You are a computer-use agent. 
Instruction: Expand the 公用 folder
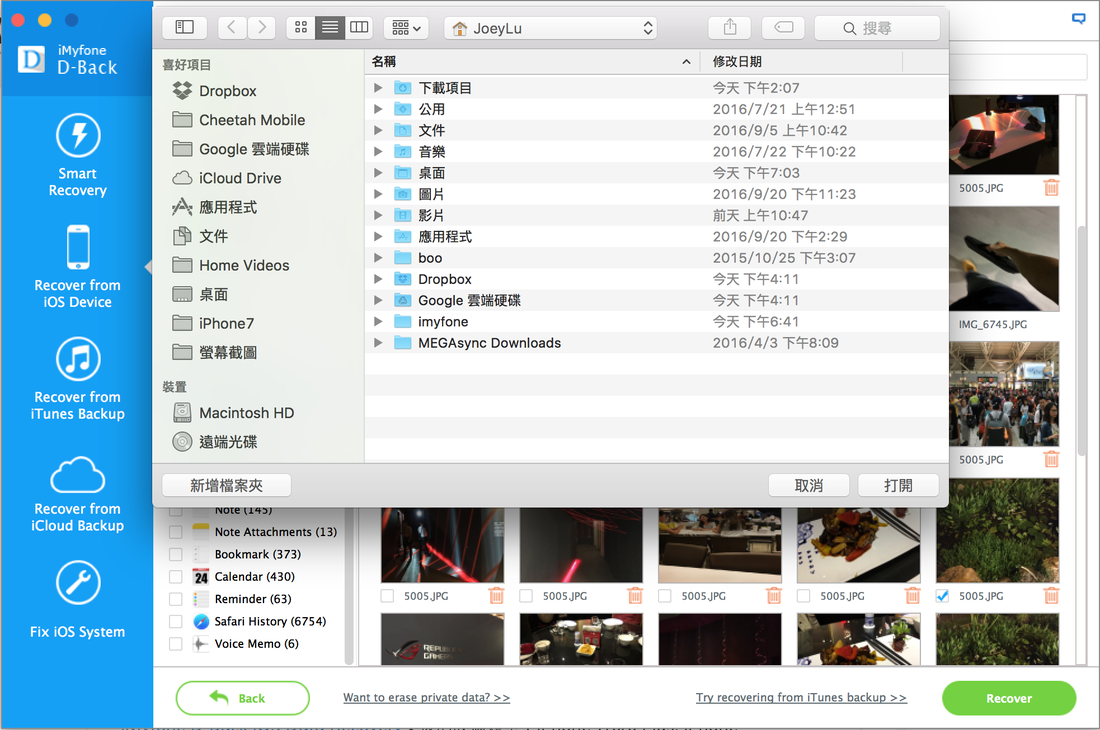click(x=378, y=109)
